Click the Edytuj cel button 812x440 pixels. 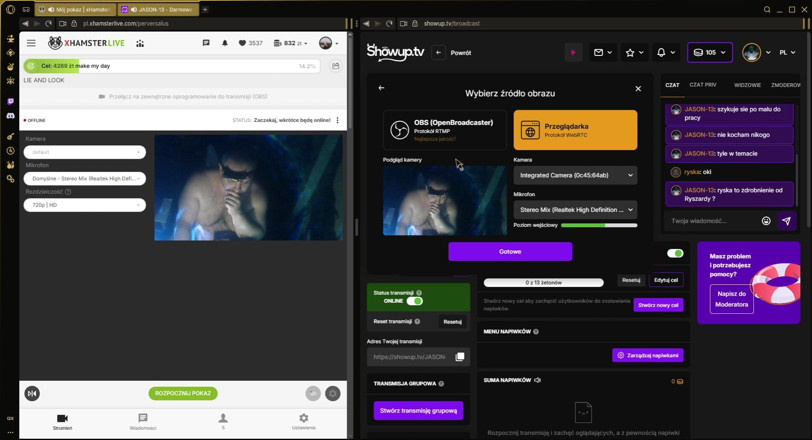click(x=666, y=280)
